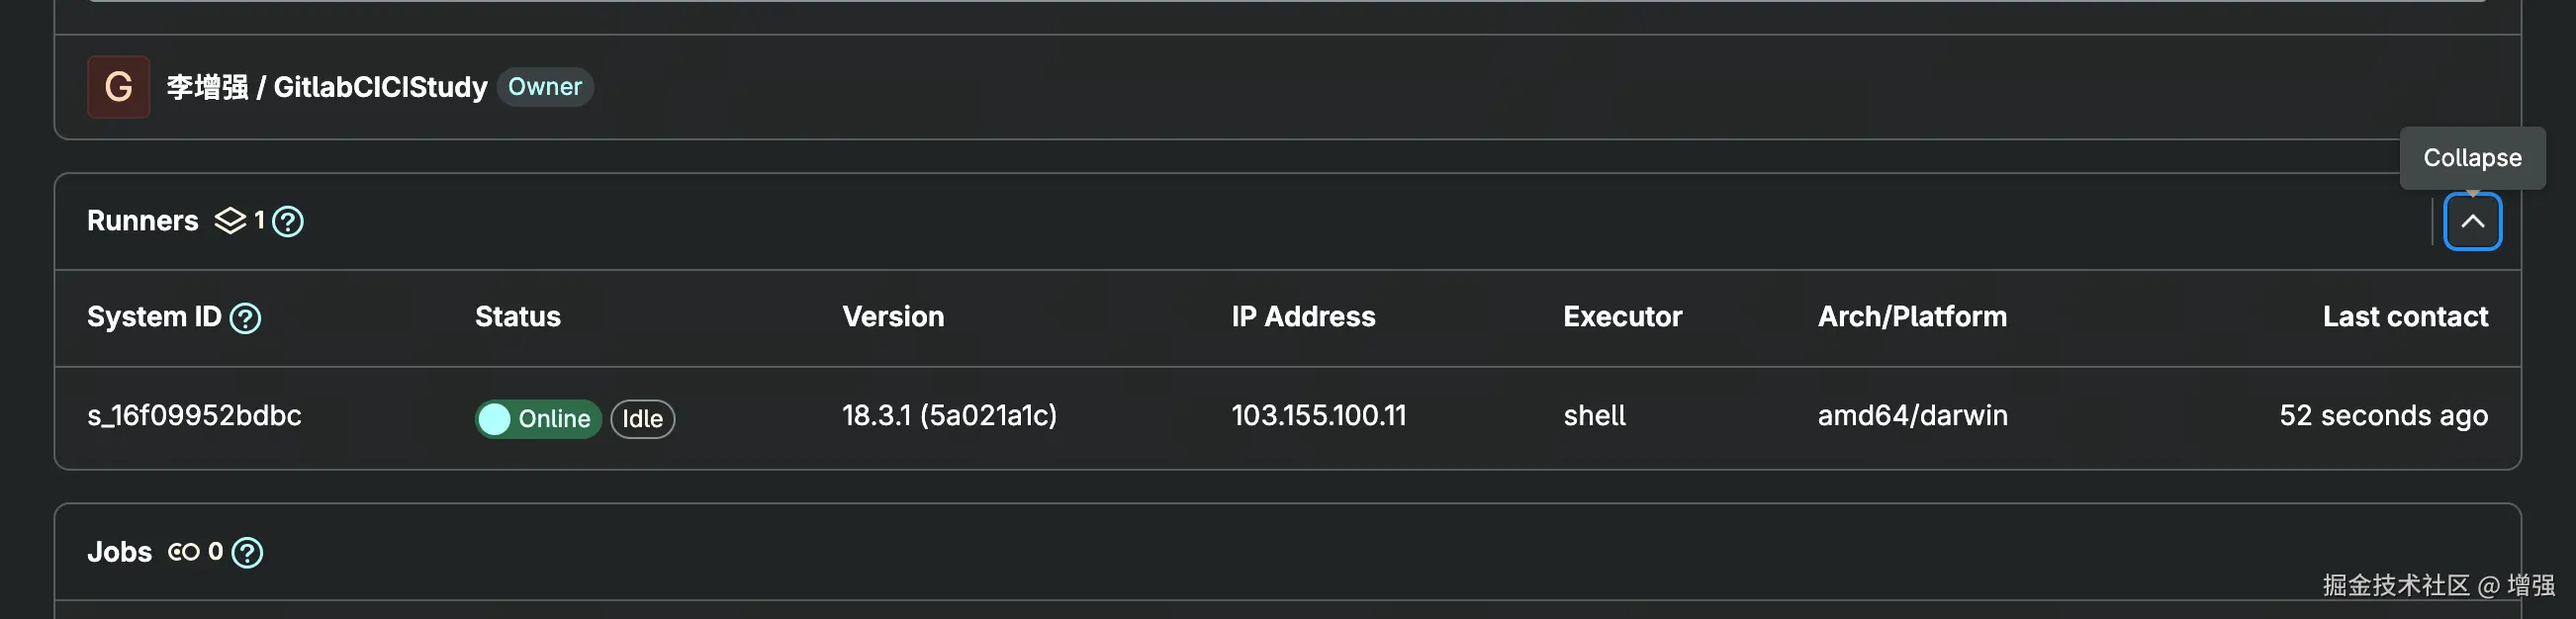This screenshot has height=619, width=2576.
Task: Collapse the Runners section with chevron
Action: coord(2471,221)
